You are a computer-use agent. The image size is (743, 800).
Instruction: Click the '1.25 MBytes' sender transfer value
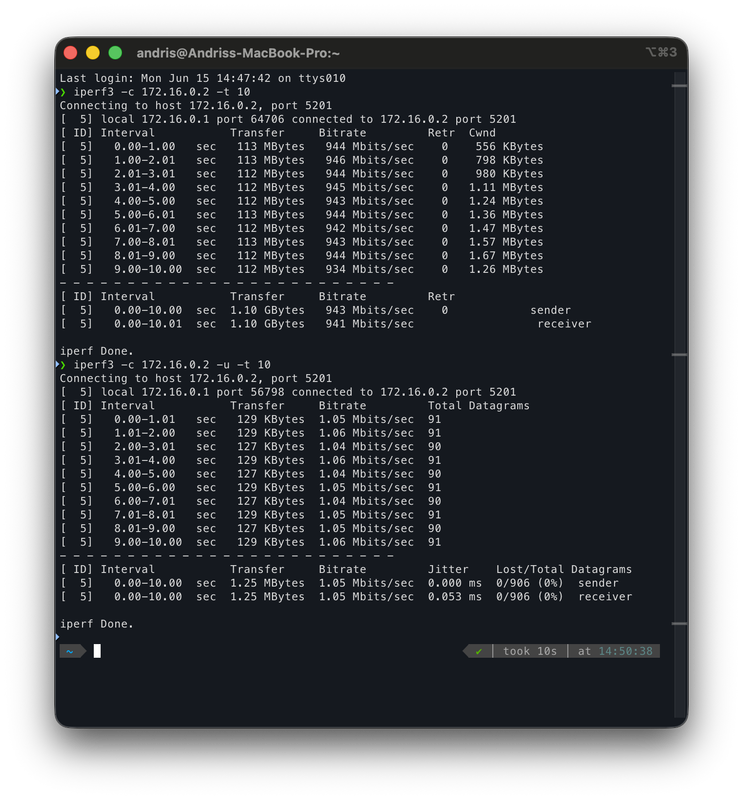267,583
